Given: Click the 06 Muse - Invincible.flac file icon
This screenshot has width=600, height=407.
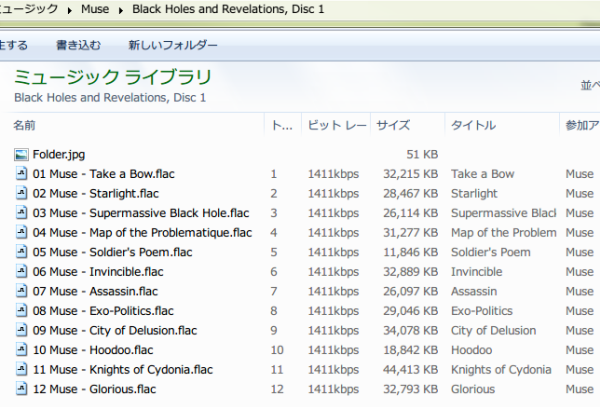Looking at the screenshot, I should click(22, 272).
